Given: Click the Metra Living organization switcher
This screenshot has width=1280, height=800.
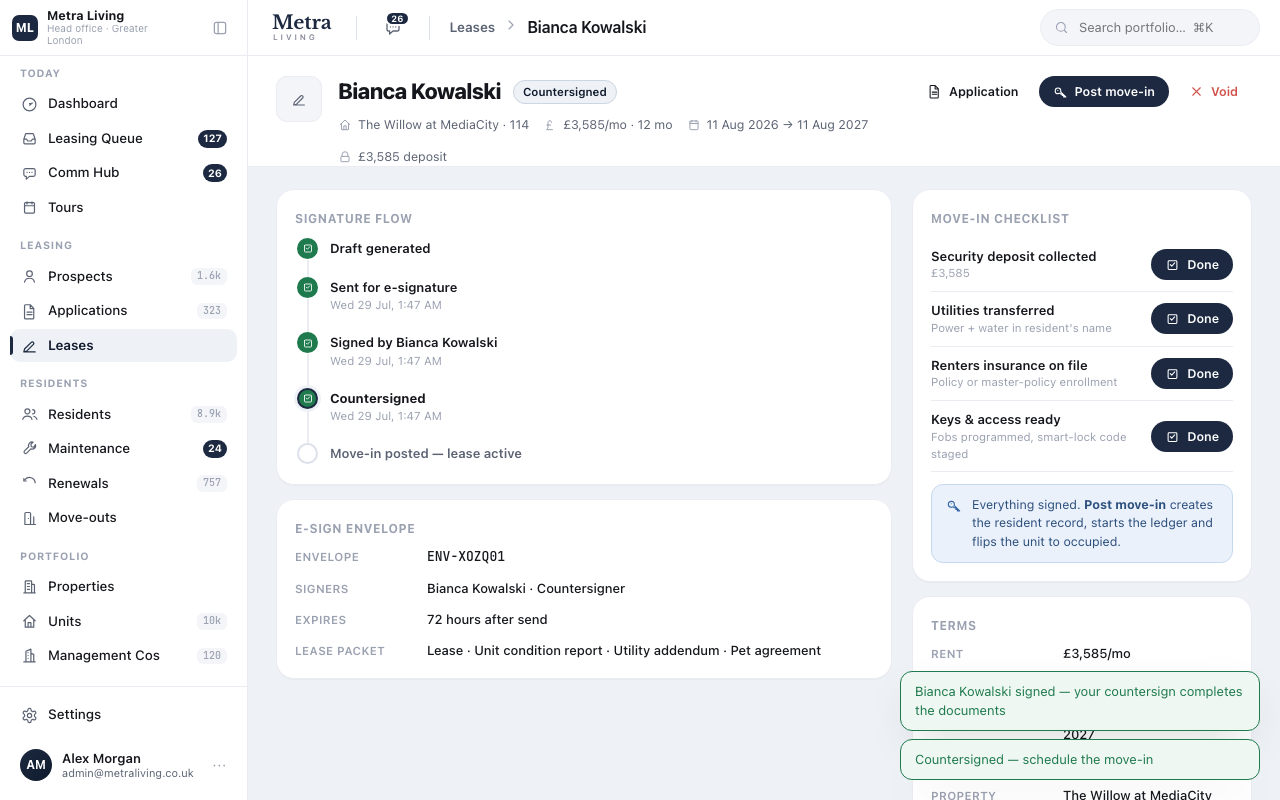Looking at the screenshot, I should [x=103, y=28].
